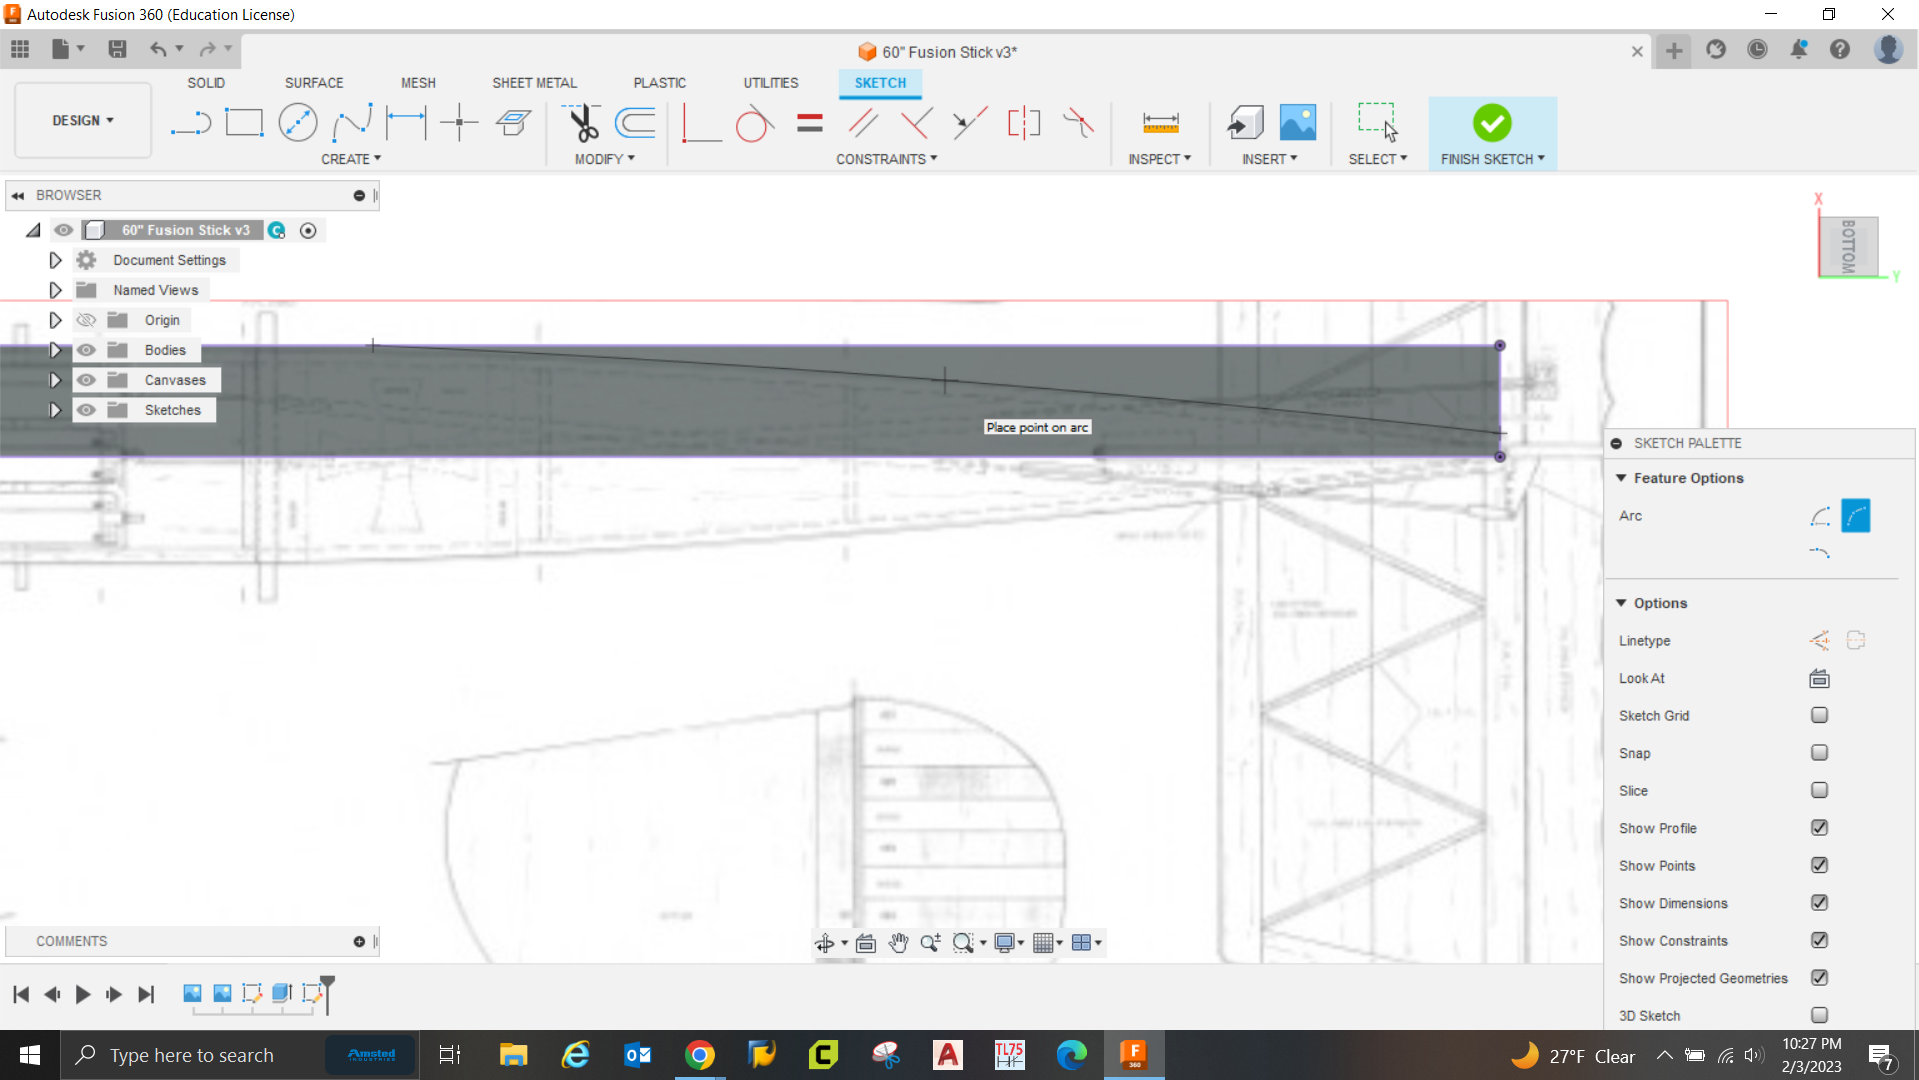Select the Create Sketch plane icon
1919x1080 pixels.
(513, 123)
